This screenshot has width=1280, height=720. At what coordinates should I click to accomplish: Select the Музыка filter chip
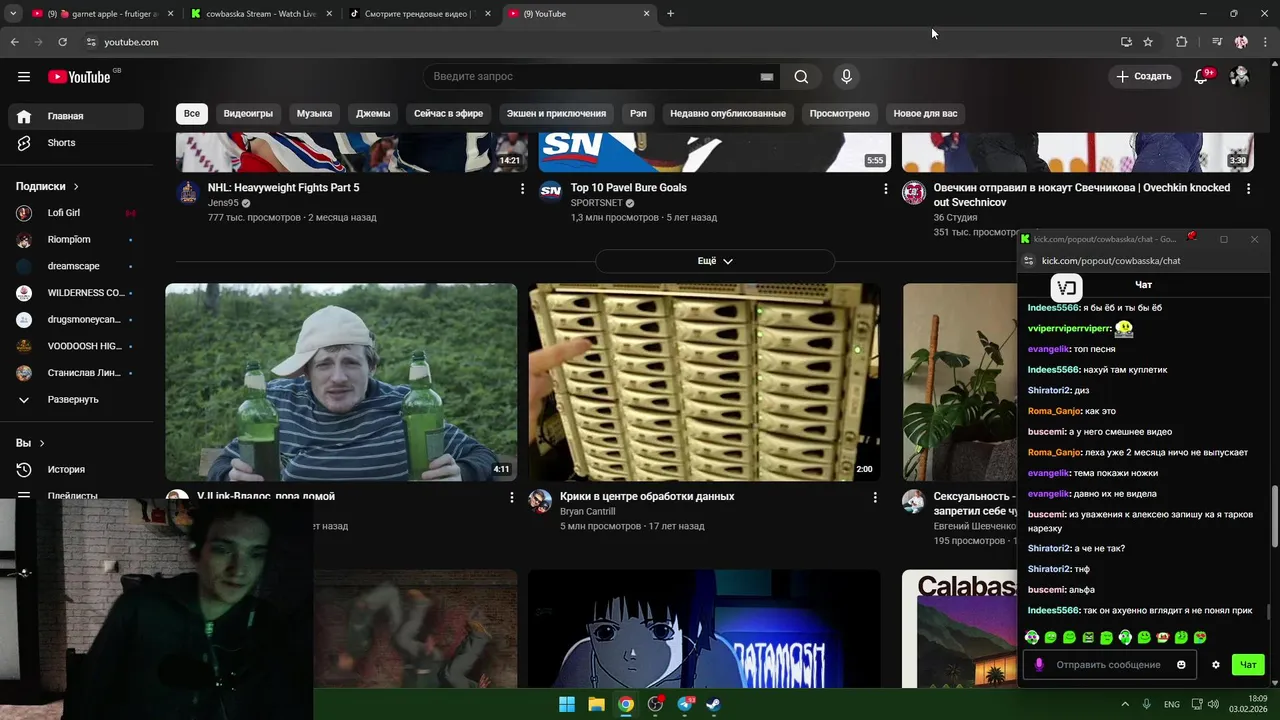click(x=314, y=113)
